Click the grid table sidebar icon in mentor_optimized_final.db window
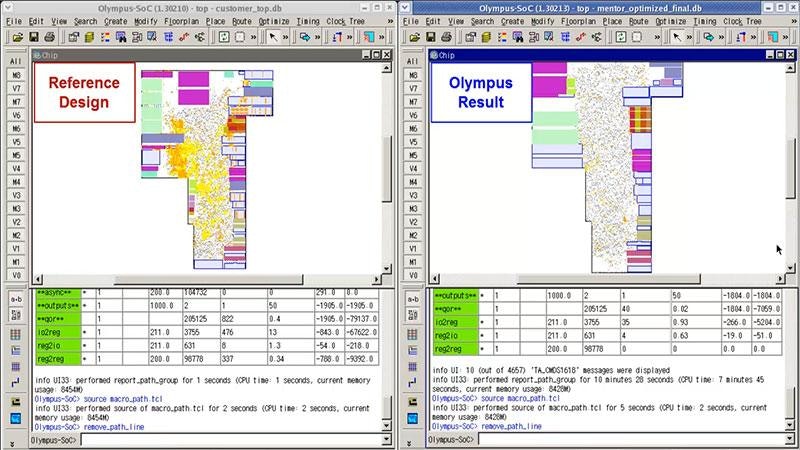This screenshot has width=800, height=450. pyautogui.click(x=413, y=335)
